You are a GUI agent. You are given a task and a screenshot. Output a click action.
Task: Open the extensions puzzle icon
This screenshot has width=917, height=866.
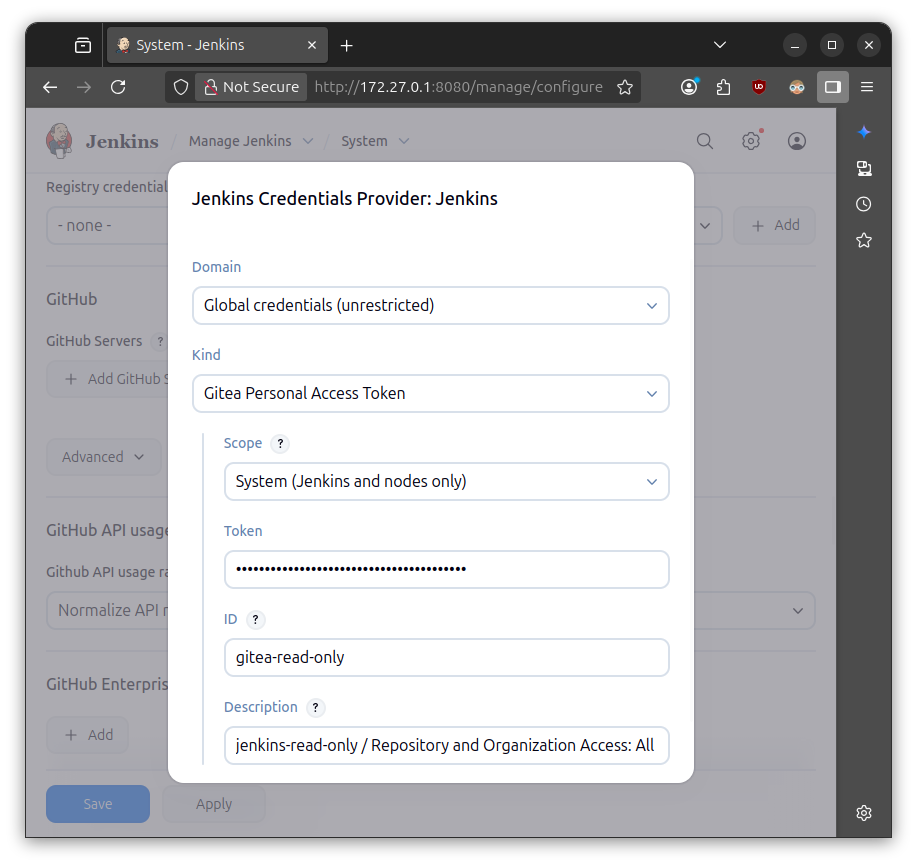[x=723, y=87]
